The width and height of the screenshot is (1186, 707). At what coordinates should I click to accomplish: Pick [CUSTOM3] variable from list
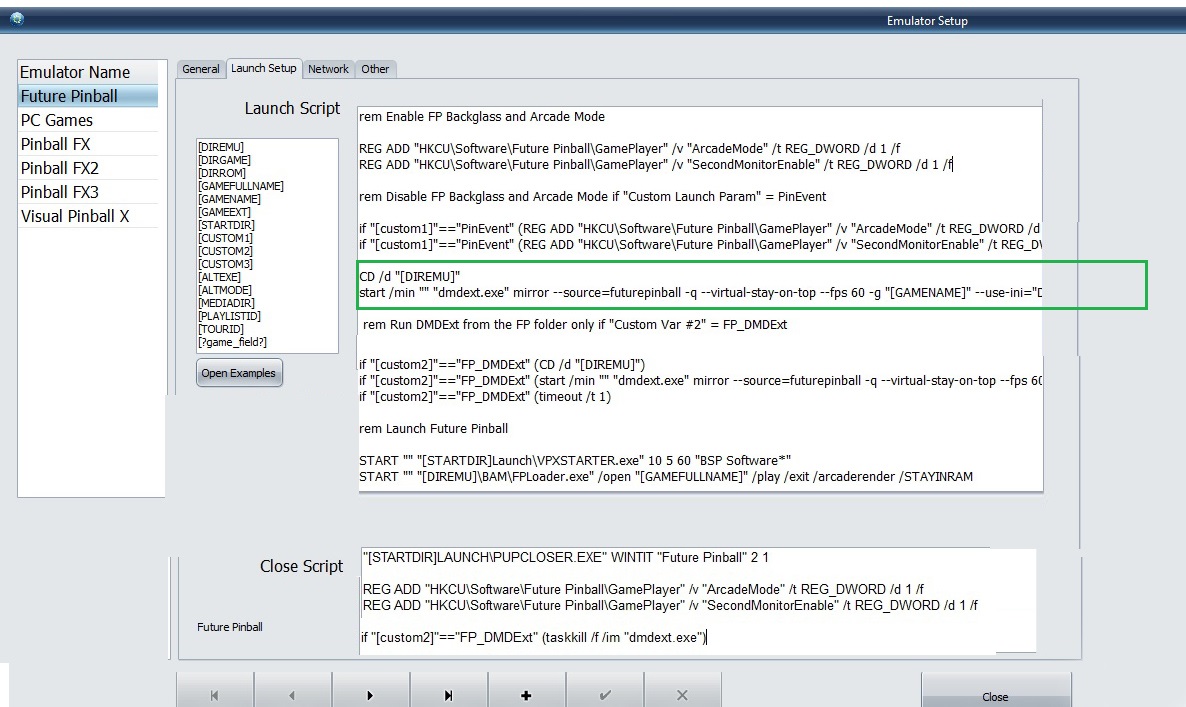pyautogui.click(x=225, y=264)
